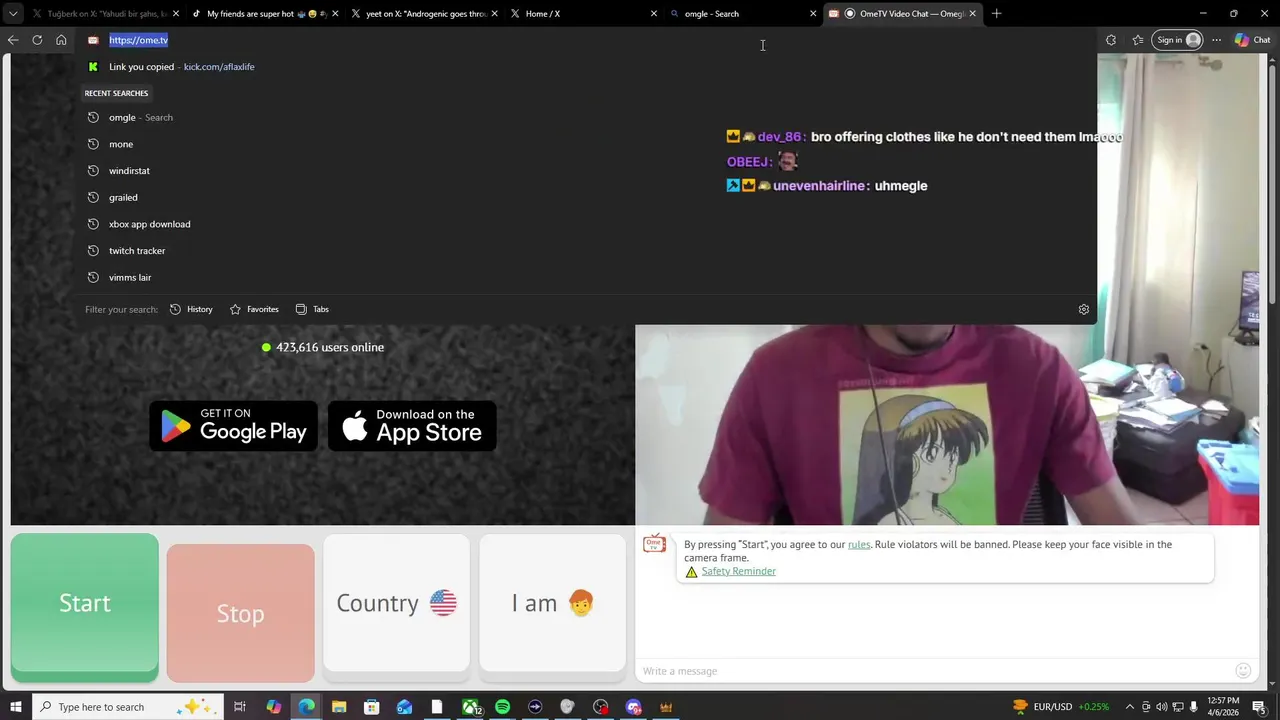Click Get it on Google Play badge
The height and width of the screenshot is (720, 1280).
point(233,426)
